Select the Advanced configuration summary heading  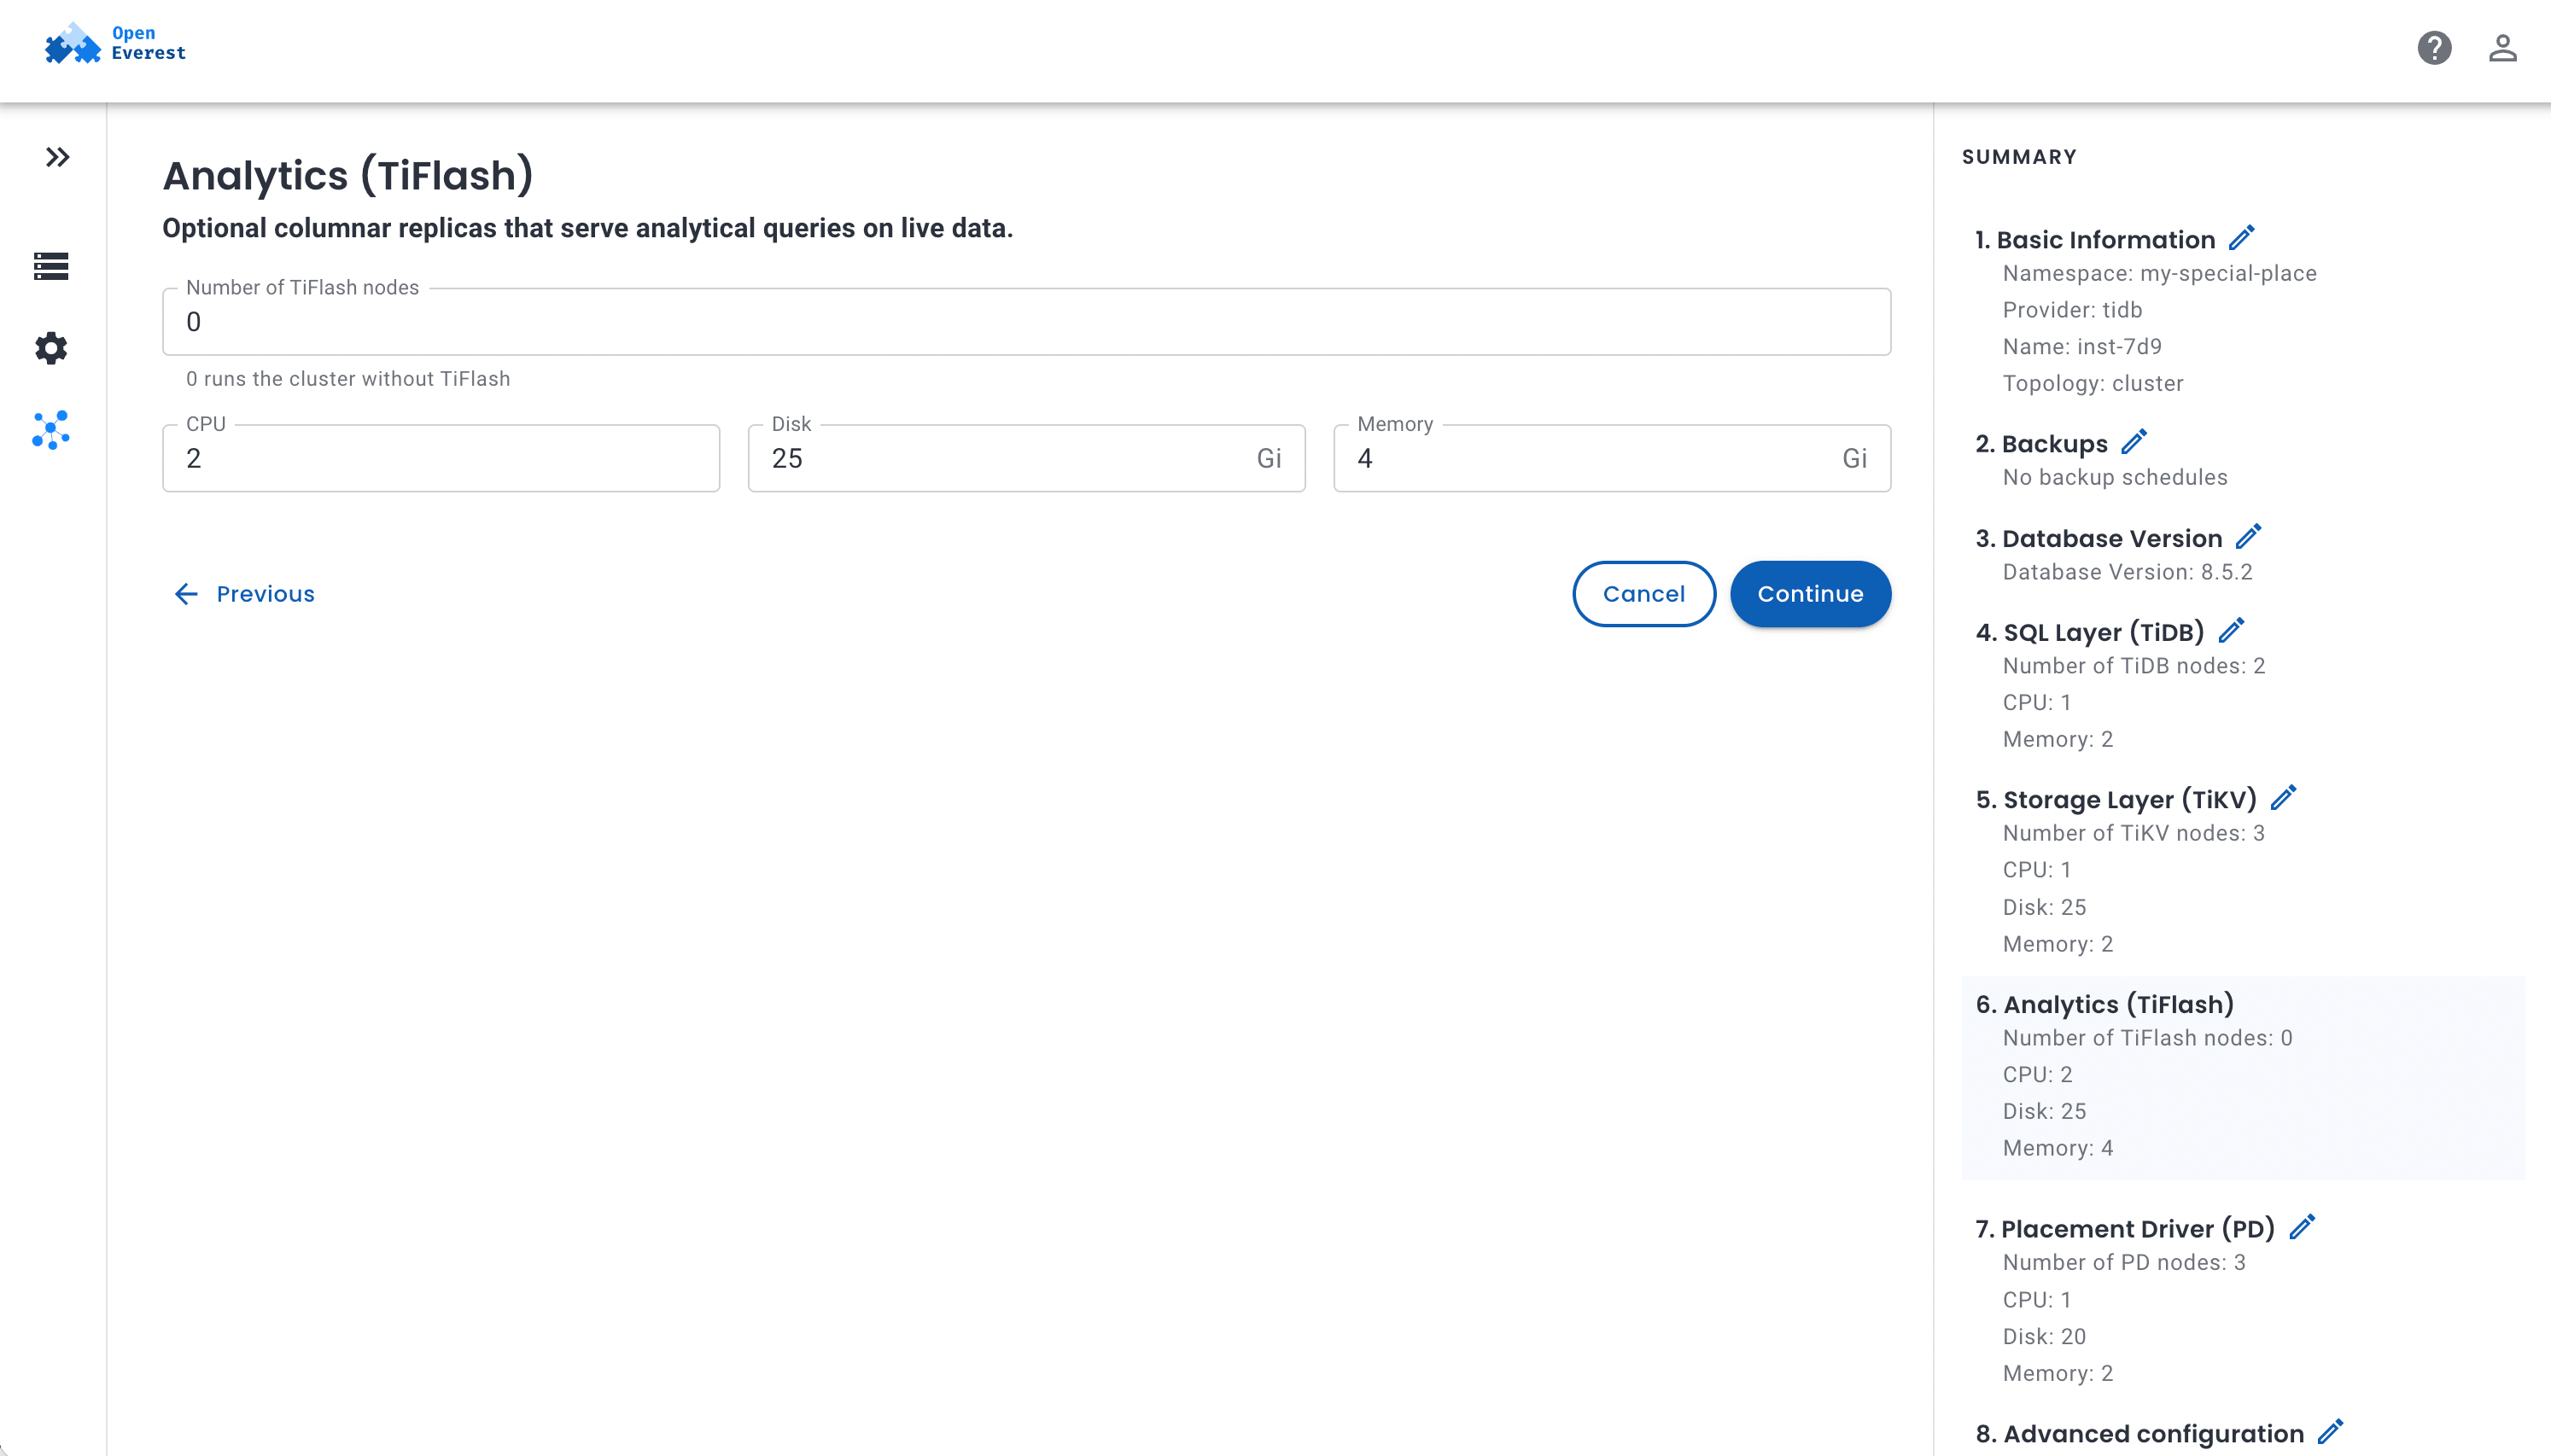[2139, 1434]
